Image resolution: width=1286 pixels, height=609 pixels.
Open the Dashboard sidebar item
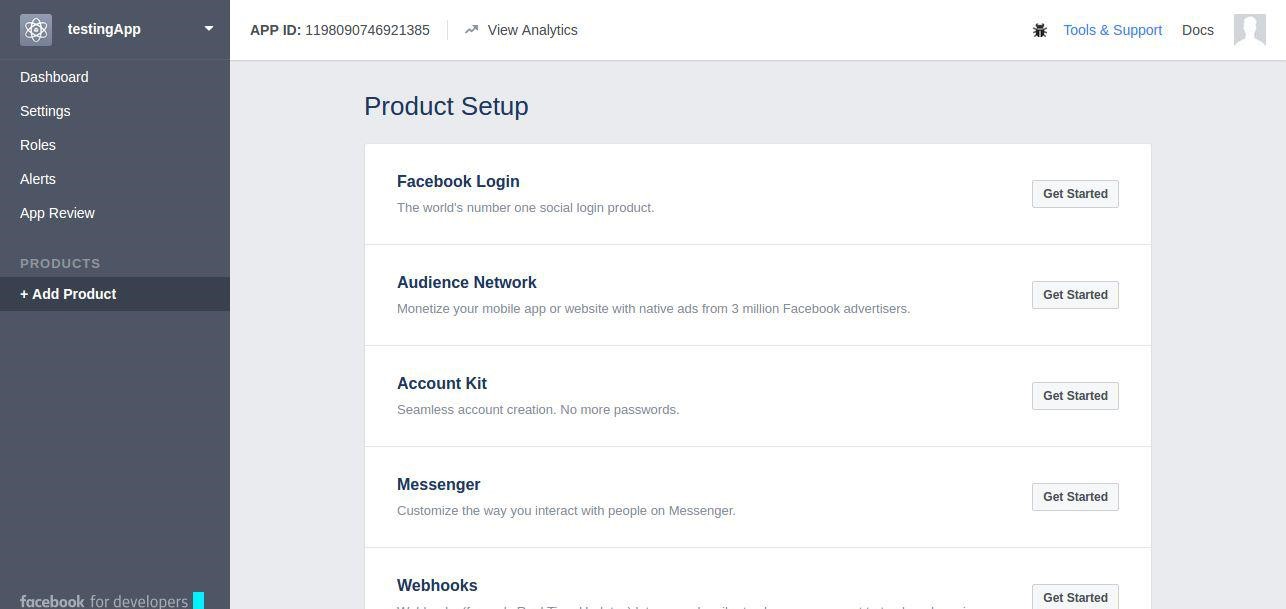pos(54,77)
